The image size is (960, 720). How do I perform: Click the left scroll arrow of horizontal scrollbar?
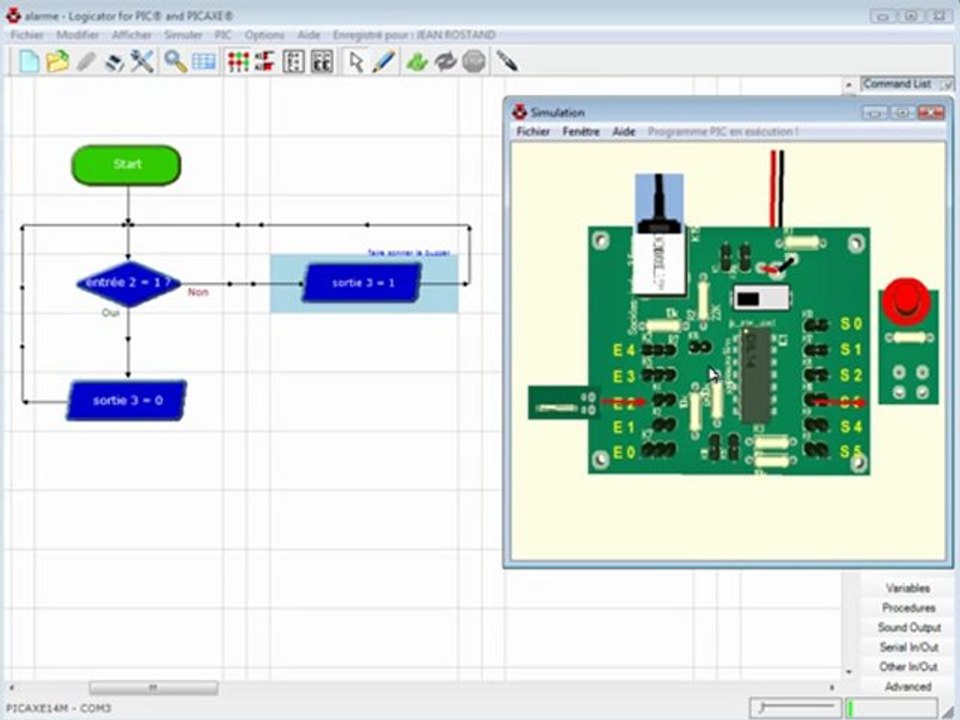tap(12, 688)
